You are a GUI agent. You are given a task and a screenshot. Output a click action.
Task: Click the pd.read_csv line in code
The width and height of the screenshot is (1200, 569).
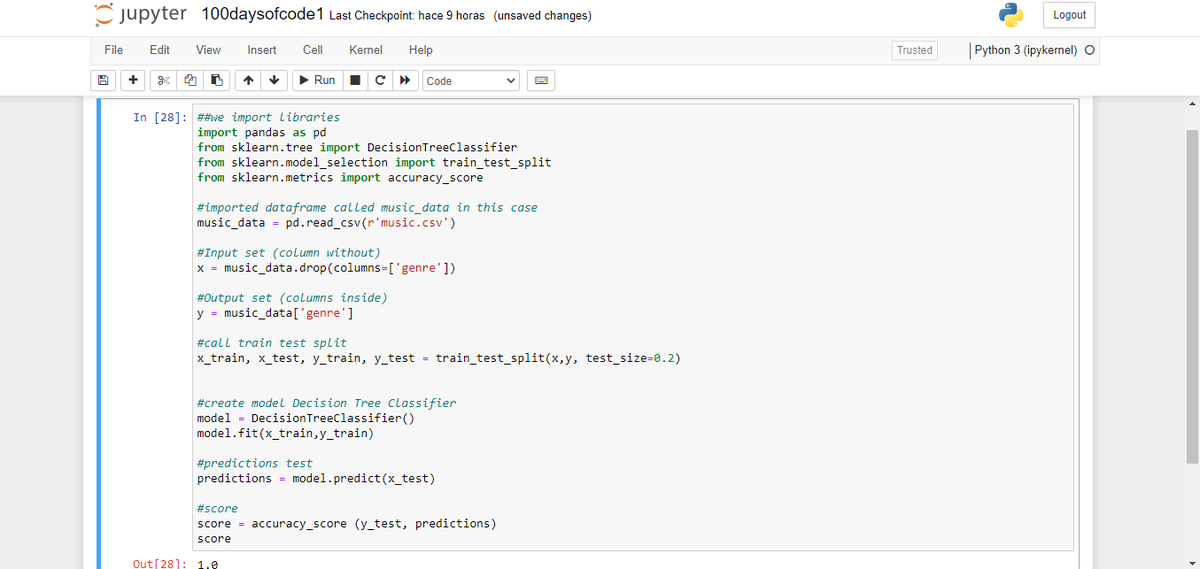[x=327, y=222]
